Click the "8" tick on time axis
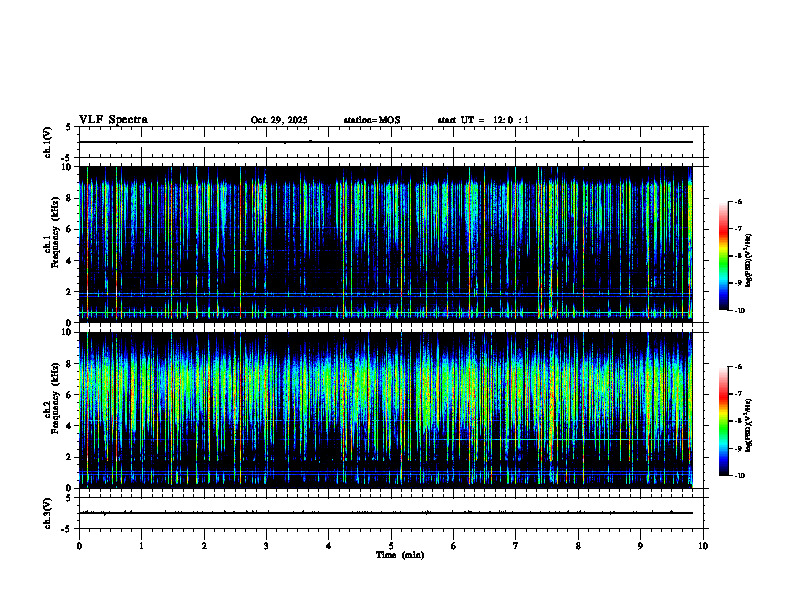 pos(578,546)
